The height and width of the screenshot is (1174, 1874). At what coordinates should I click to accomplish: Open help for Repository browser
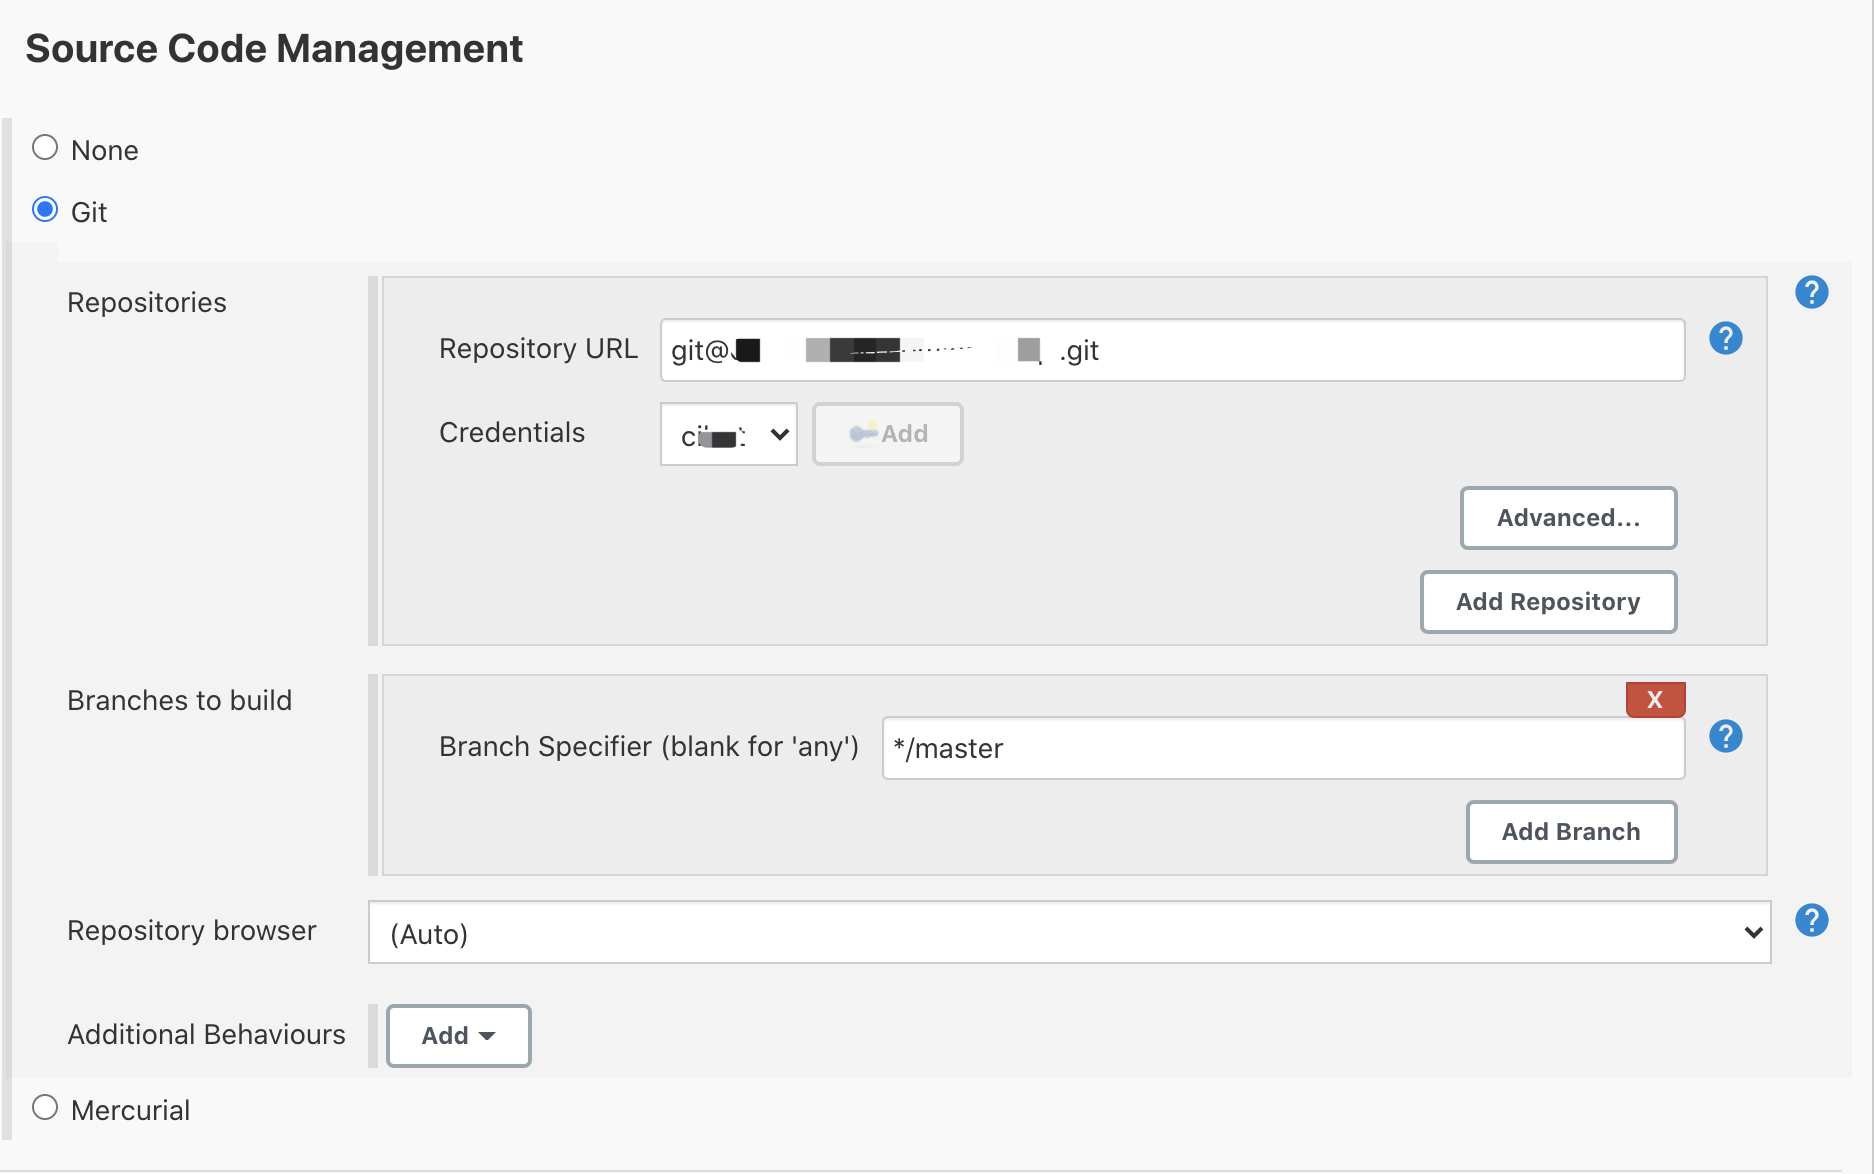tap(1811, 920)
